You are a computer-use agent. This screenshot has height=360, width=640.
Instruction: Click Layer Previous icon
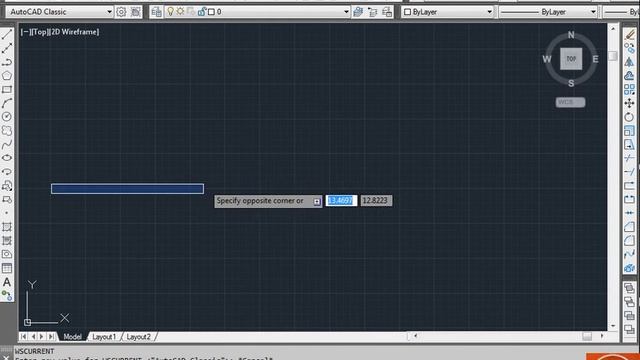coord(372,12)
